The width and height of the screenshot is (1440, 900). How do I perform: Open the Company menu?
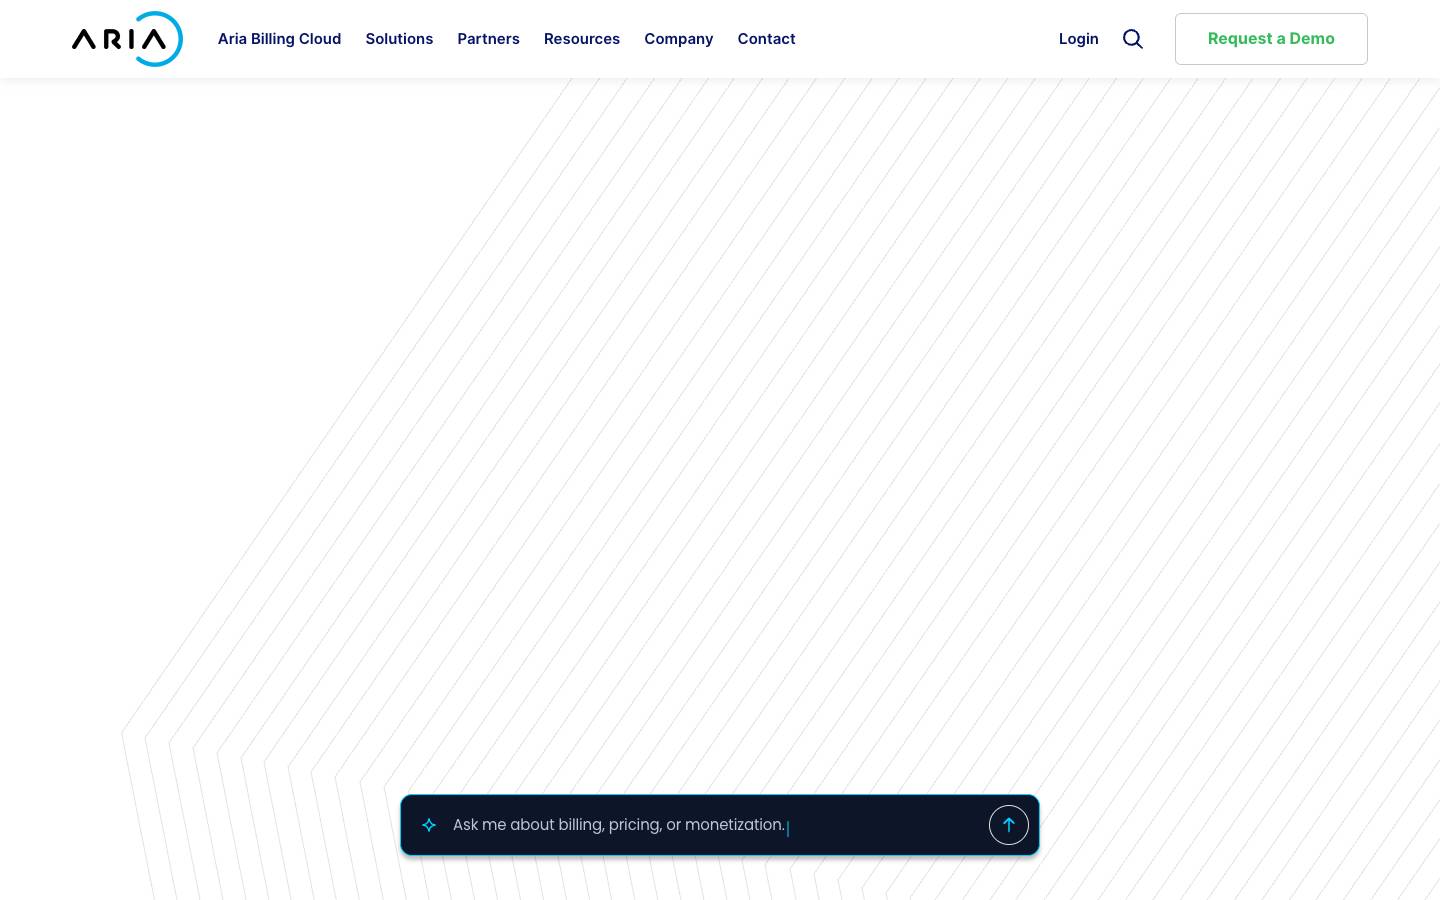(679, 39)
